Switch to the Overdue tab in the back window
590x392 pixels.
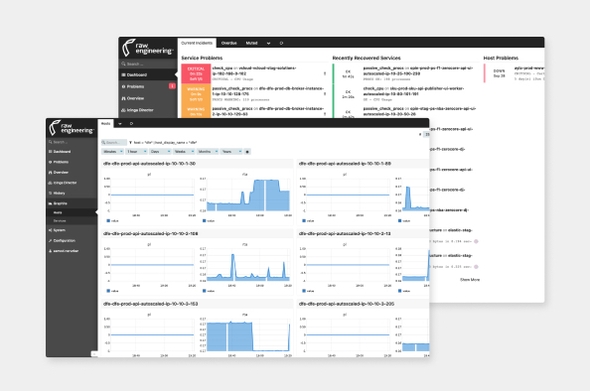229,43
